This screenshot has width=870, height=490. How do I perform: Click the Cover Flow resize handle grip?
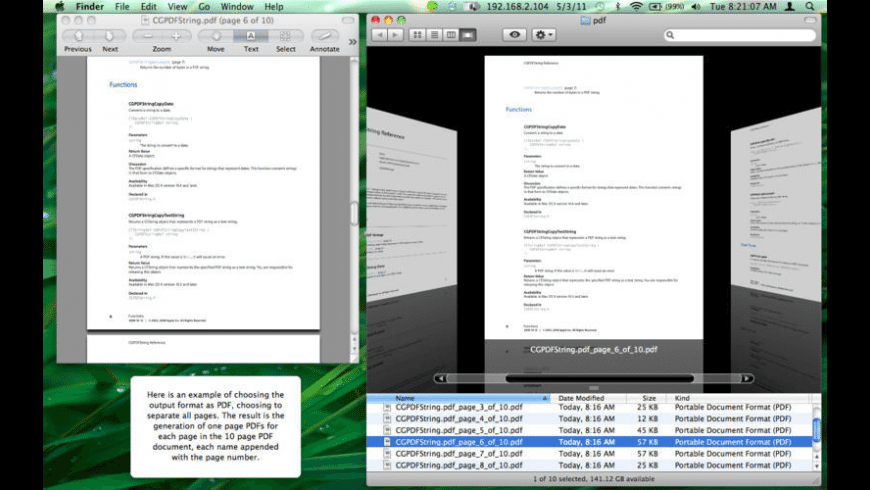[594, 388]
